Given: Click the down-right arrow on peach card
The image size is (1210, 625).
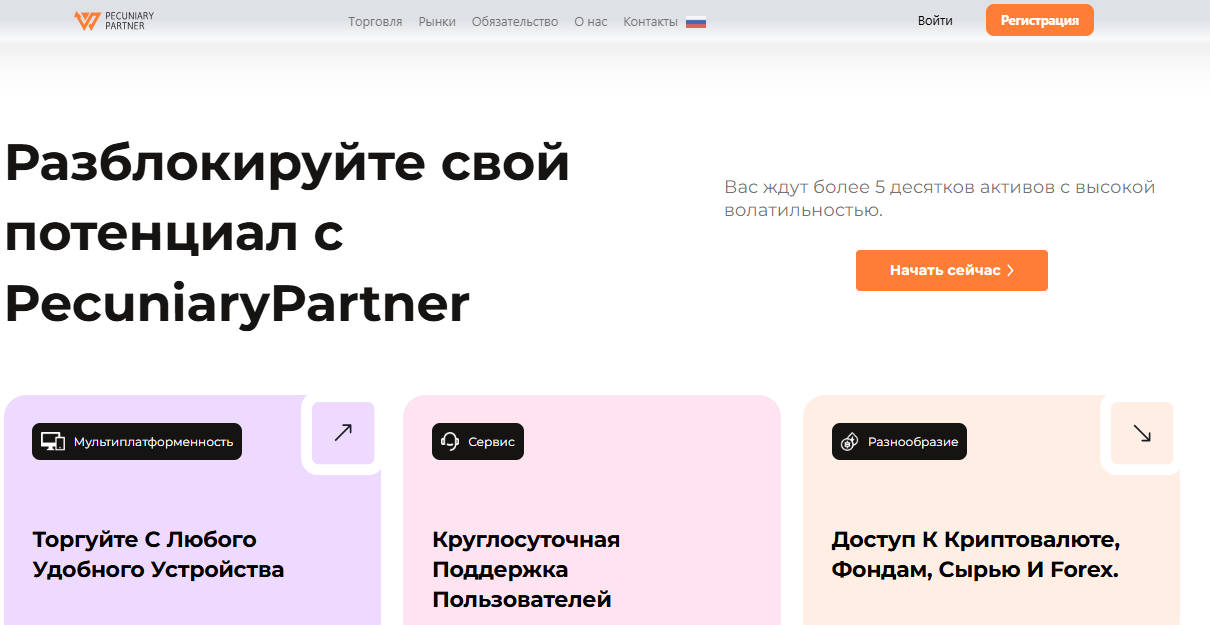Looking at the screenshot, I should coord(1142,433).
